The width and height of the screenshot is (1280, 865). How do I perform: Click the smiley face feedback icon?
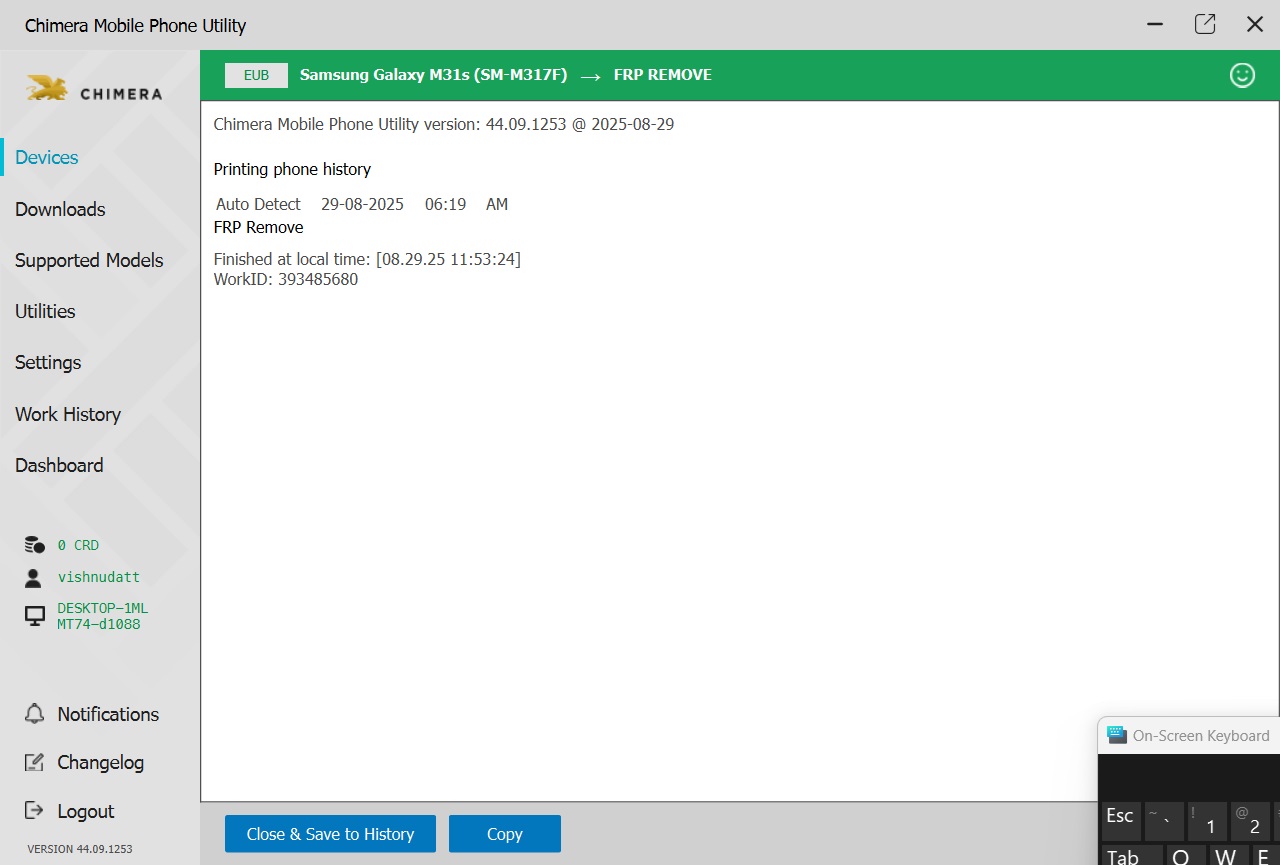click(1242, 75)
